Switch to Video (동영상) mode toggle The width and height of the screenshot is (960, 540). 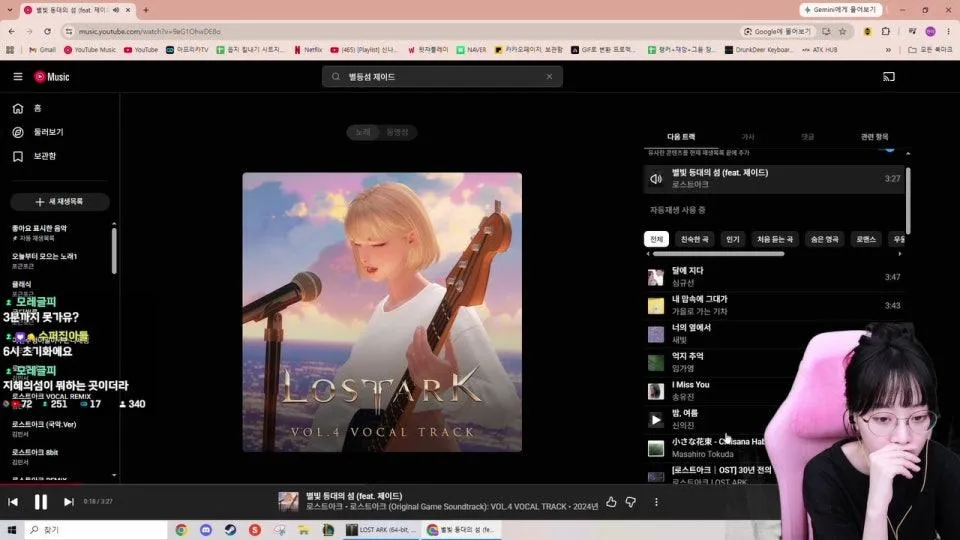tap(397, 132)
